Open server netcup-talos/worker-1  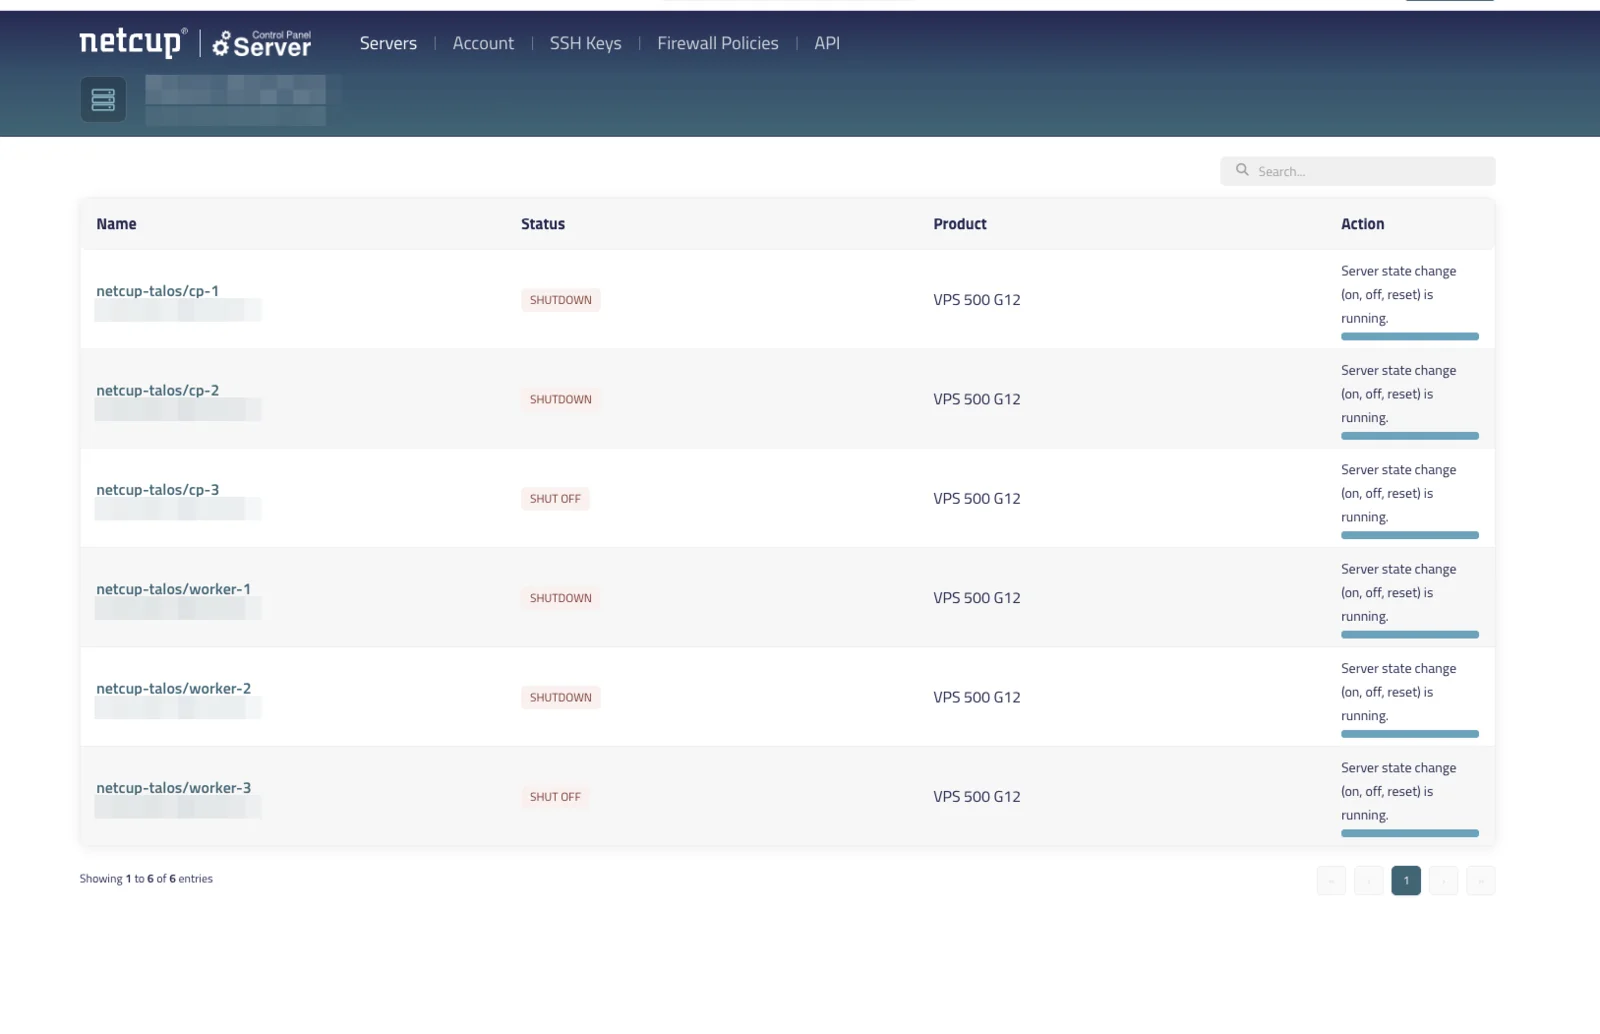[x=173, y=589]
